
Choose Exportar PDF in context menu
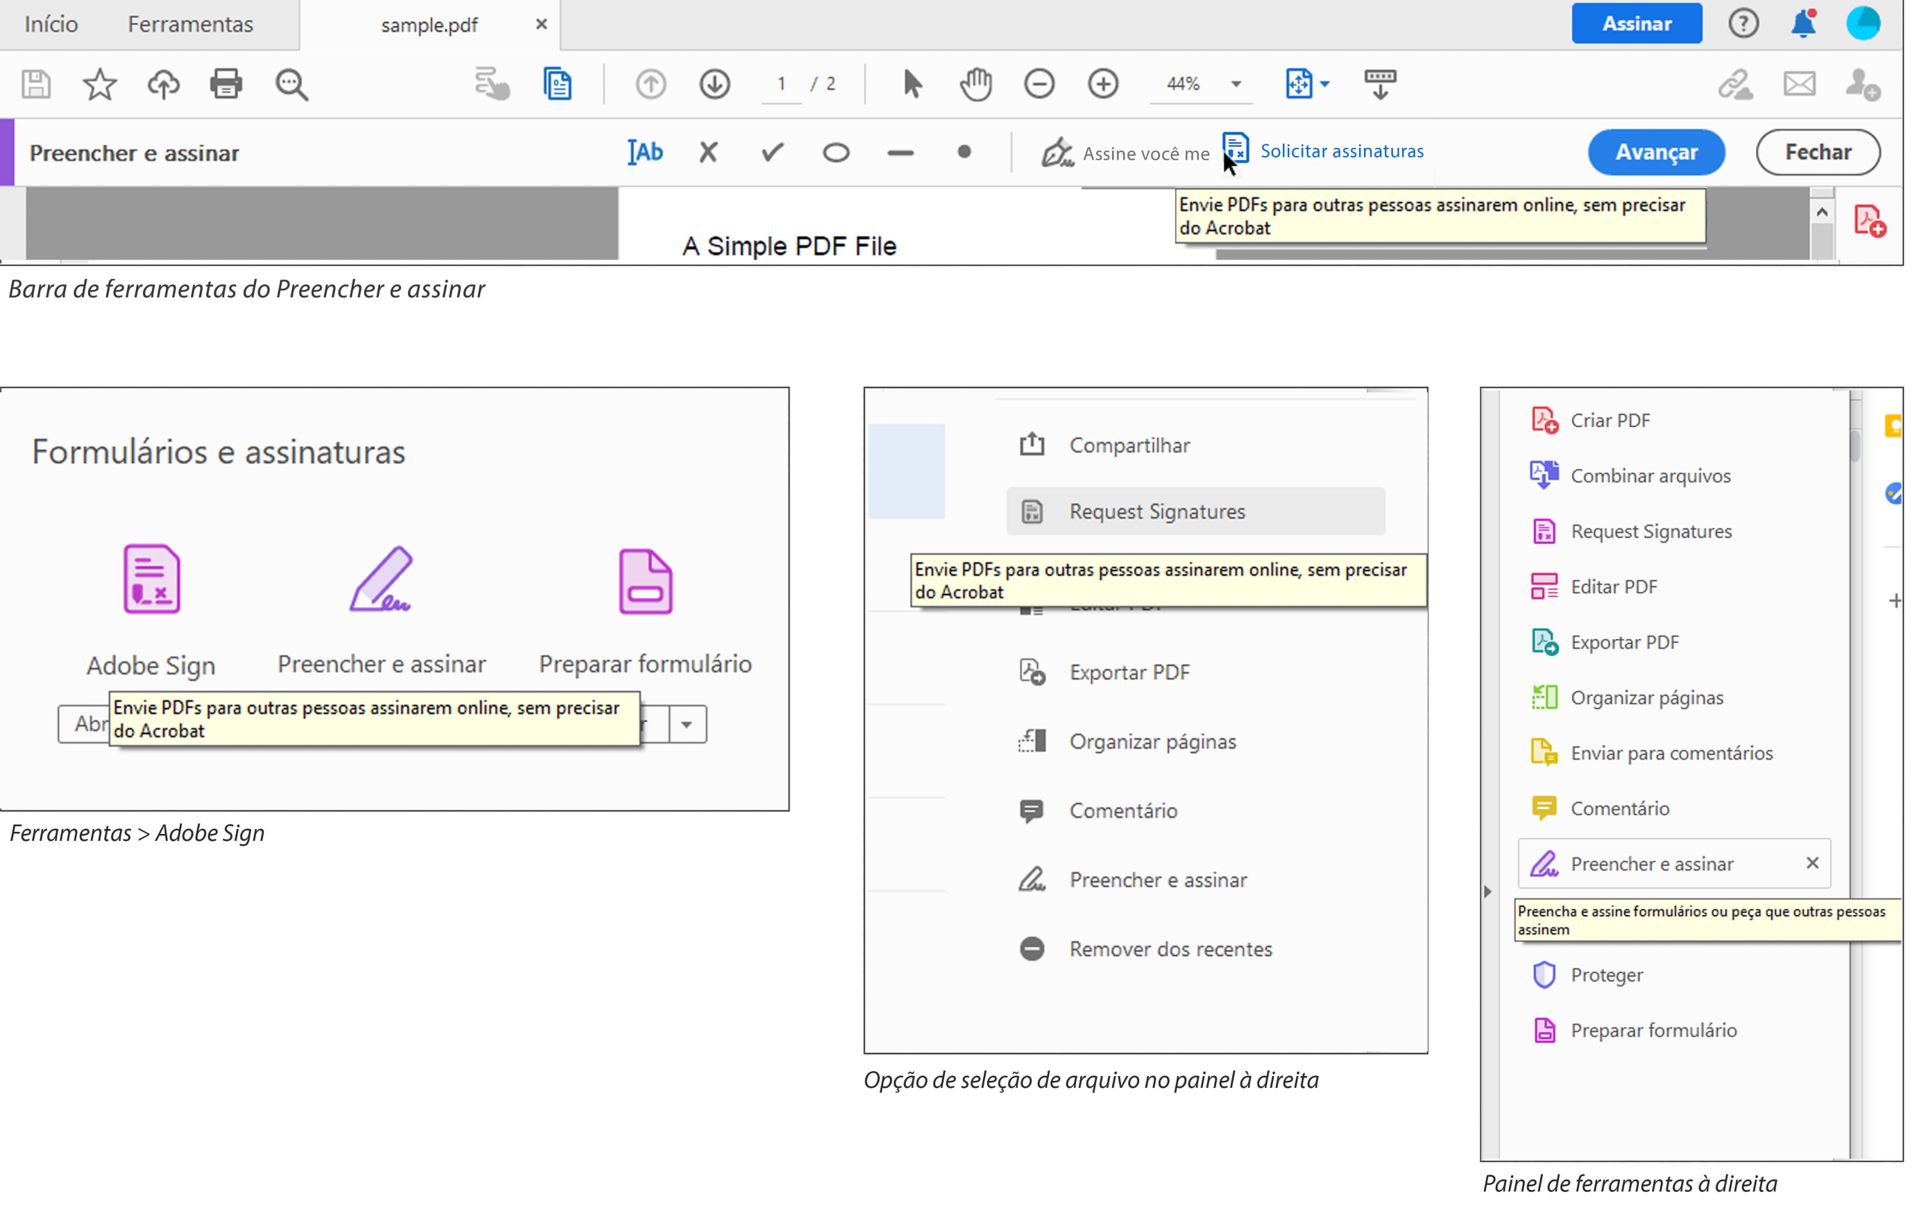pos(1129,672)
